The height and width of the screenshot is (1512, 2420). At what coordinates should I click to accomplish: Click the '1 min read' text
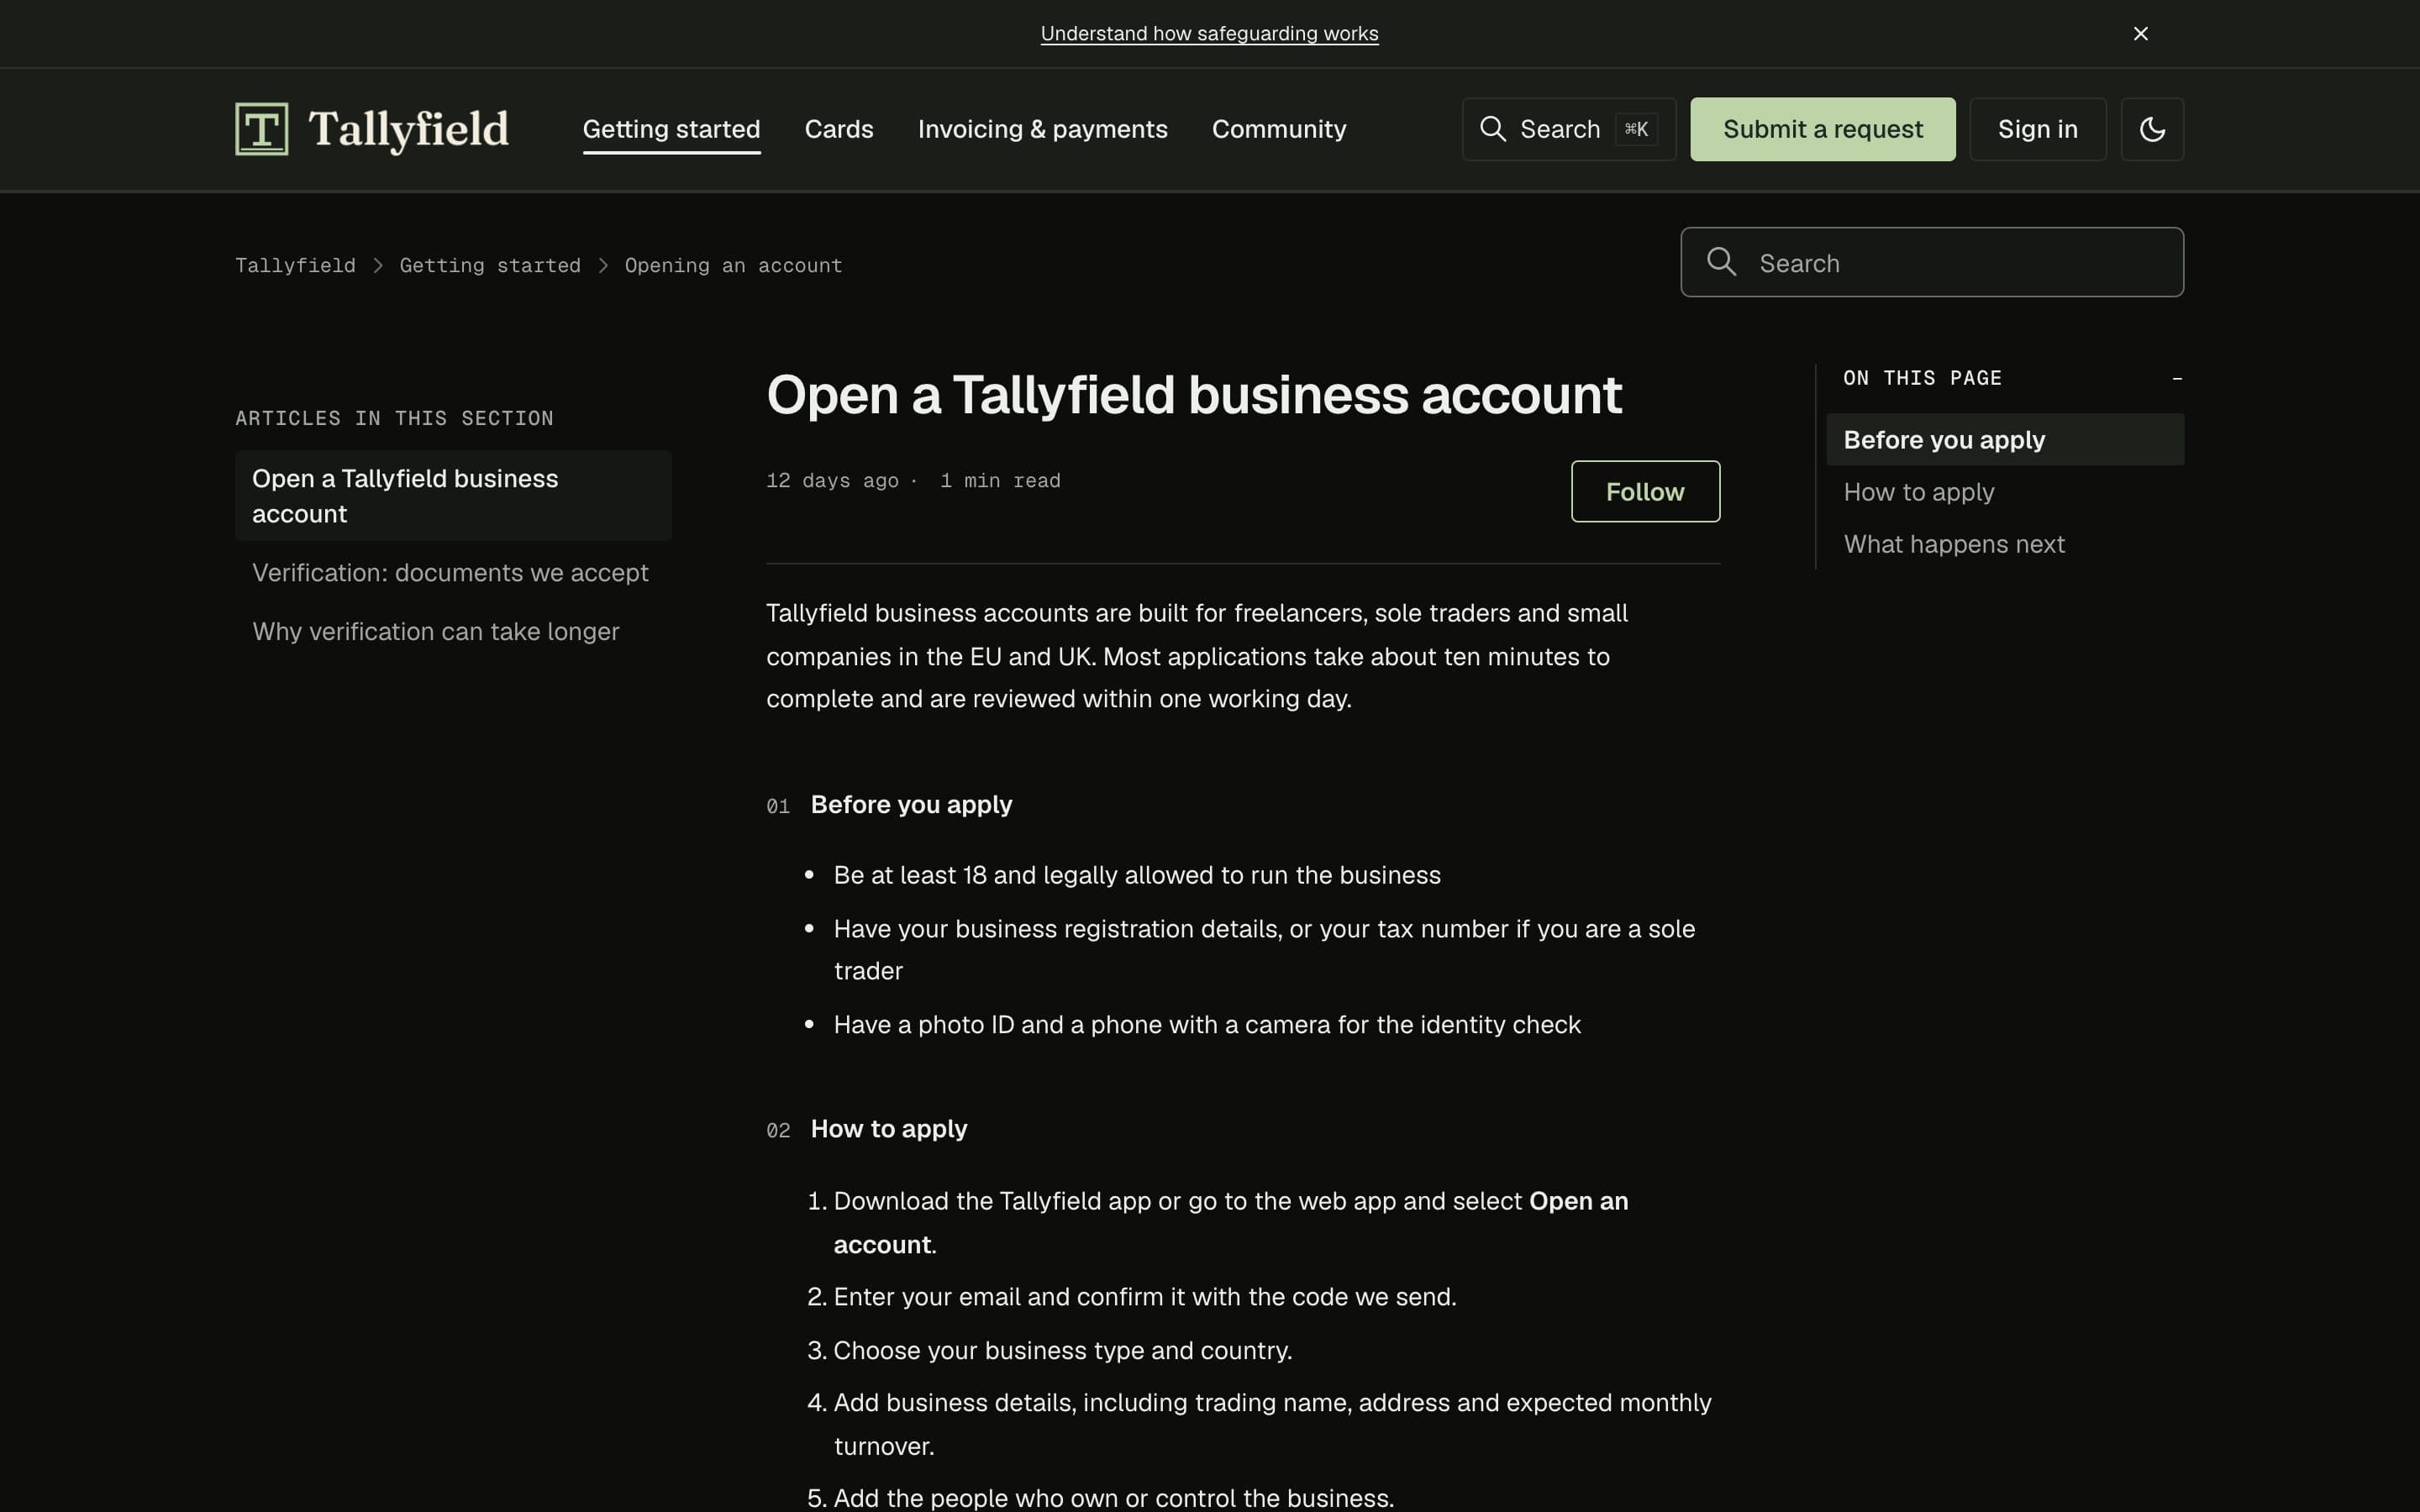click(x=1000, y=481)
